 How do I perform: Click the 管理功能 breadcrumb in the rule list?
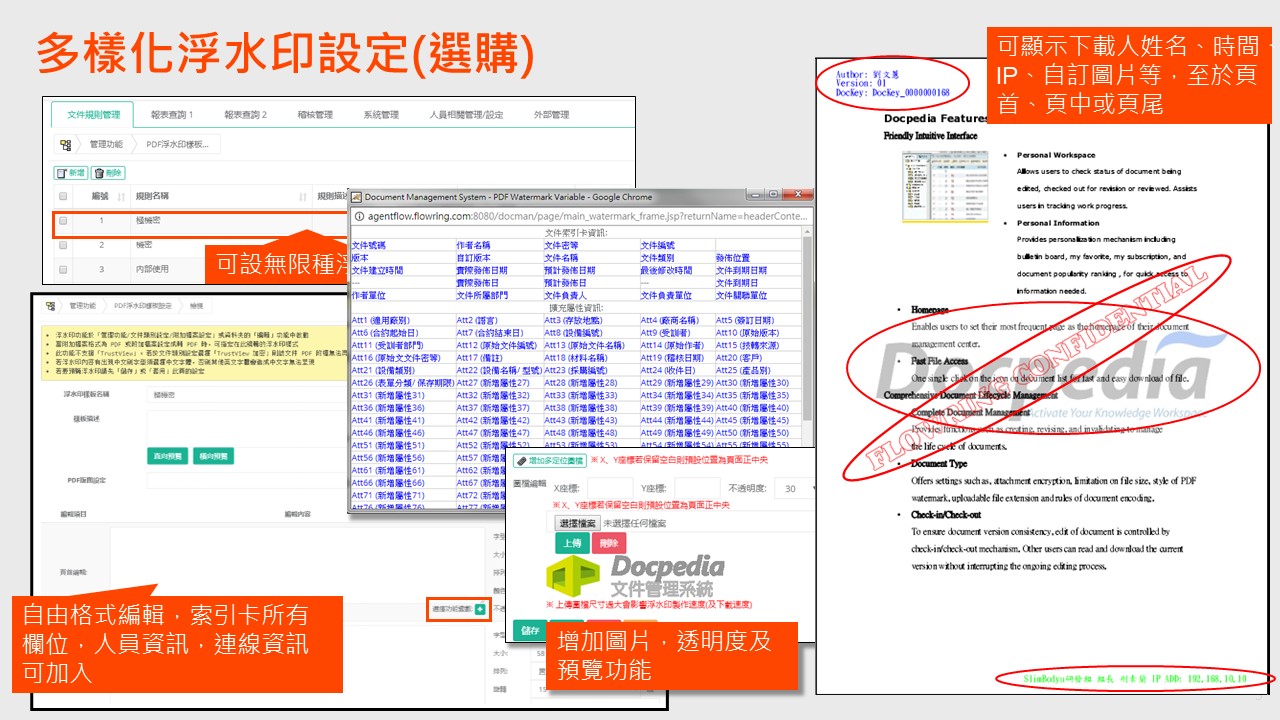[x=106, y=144]
